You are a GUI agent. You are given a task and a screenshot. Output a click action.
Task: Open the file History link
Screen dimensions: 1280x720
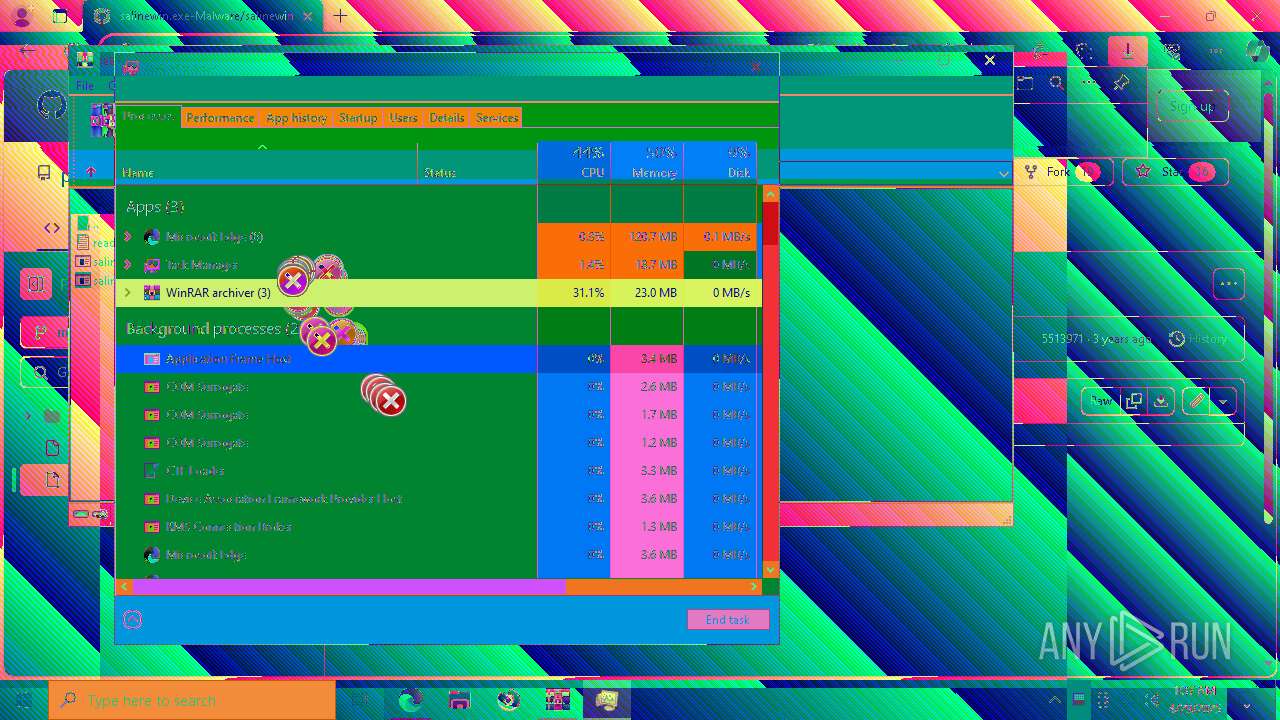pyautogui.click(x=1198, y=339)
